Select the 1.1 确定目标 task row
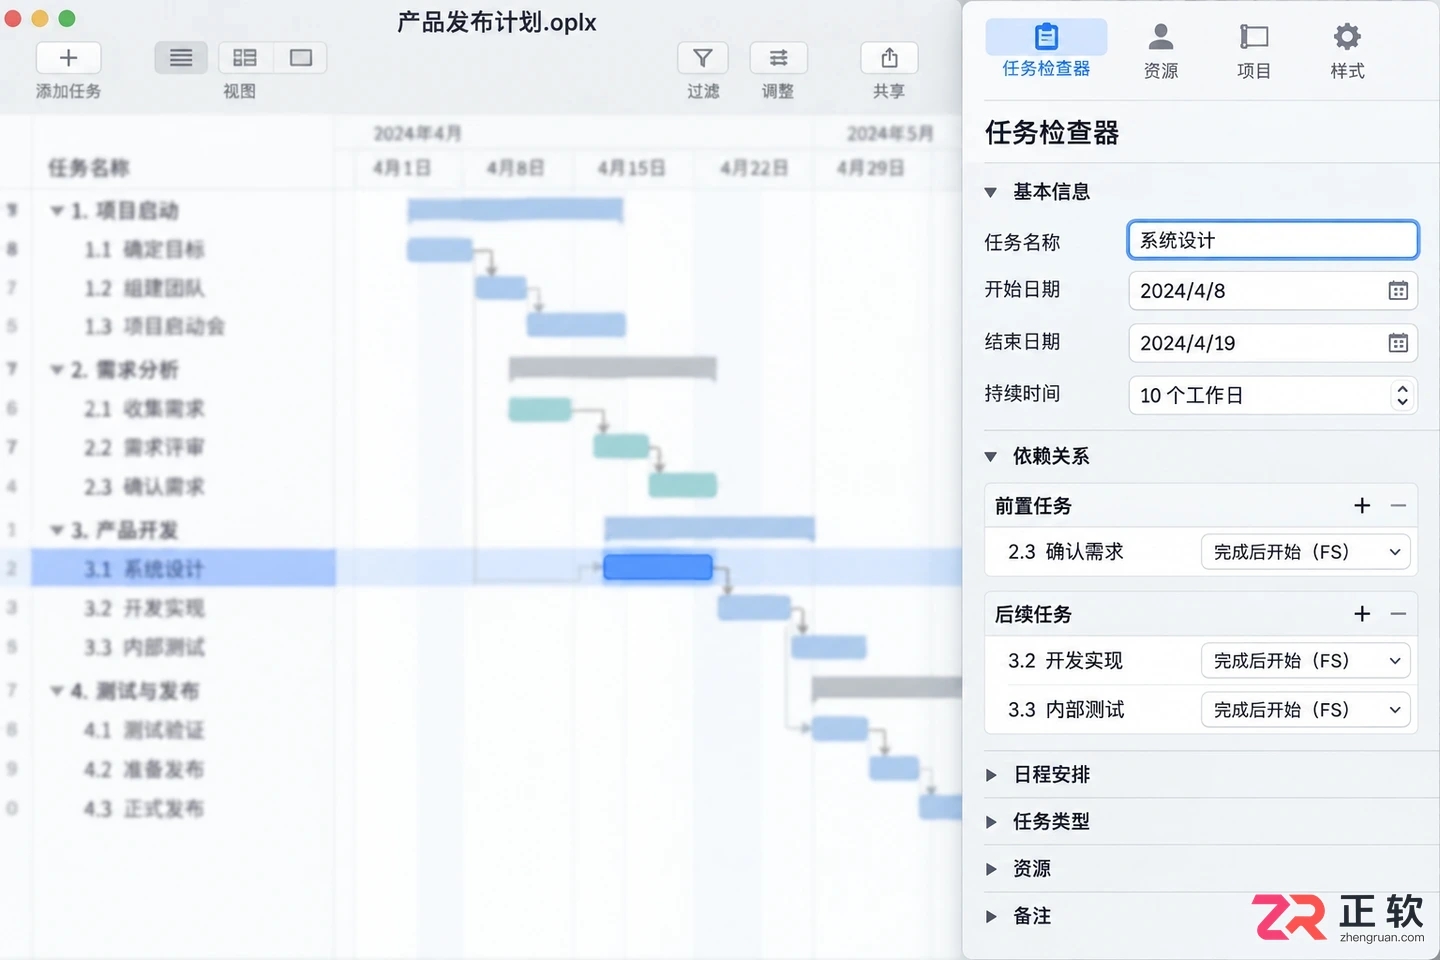Viewport: 1440px width, 960px height. (183, 249)
